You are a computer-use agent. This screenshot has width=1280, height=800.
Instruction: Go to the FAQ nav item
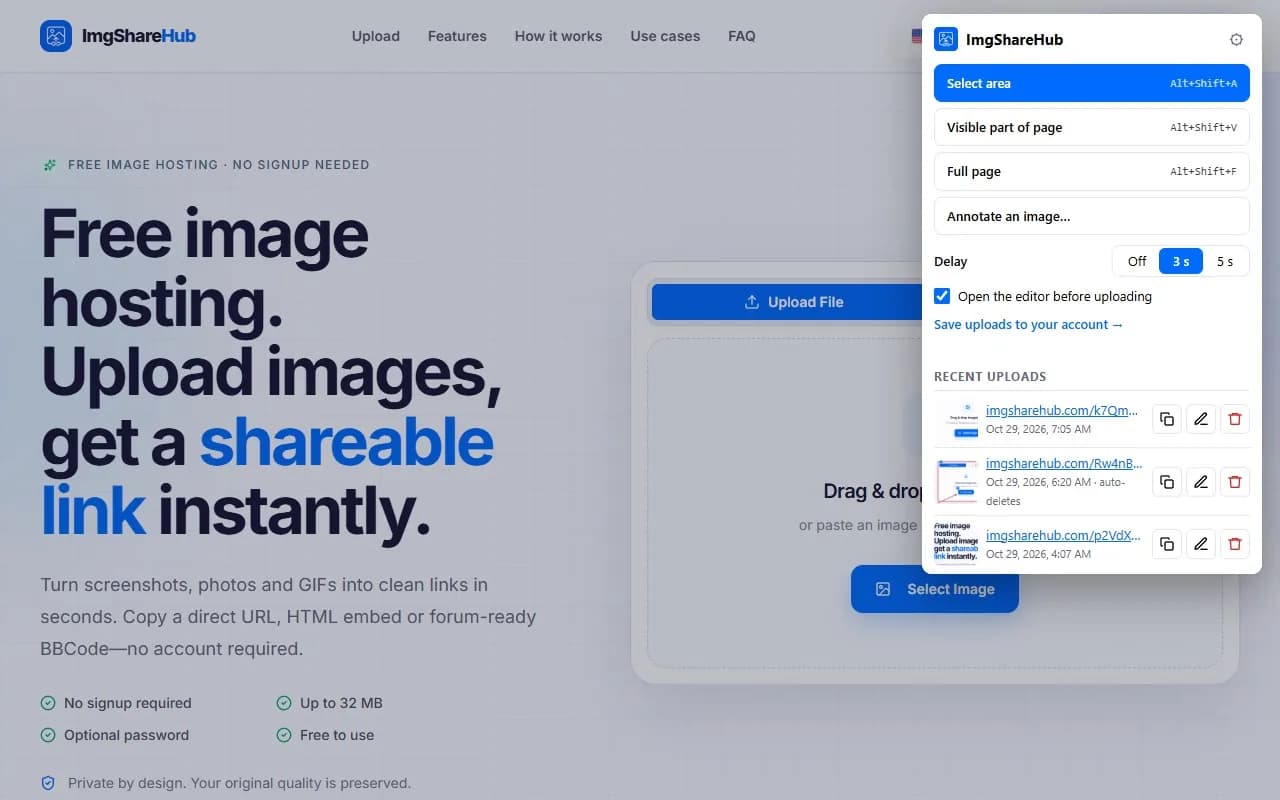[742, 36]
